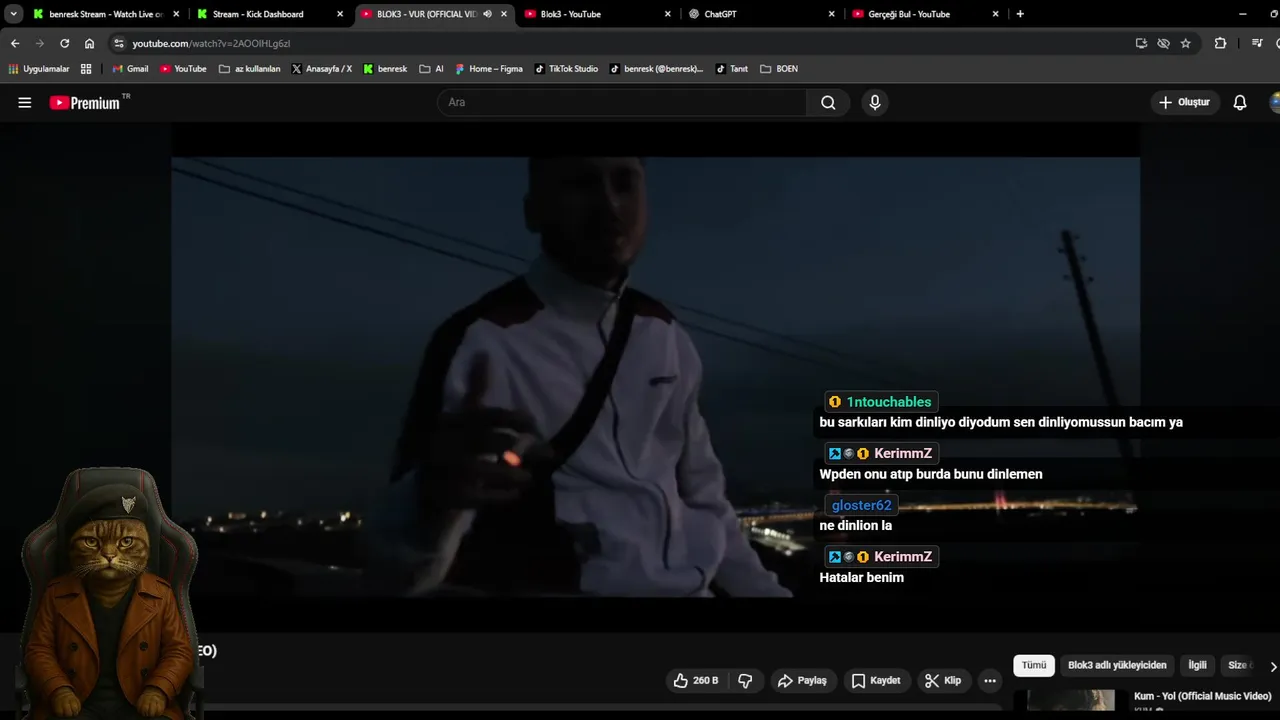Expand the AI bookmarks folder
This screenshot has width=1280, height=720.
tap(431, 69)
